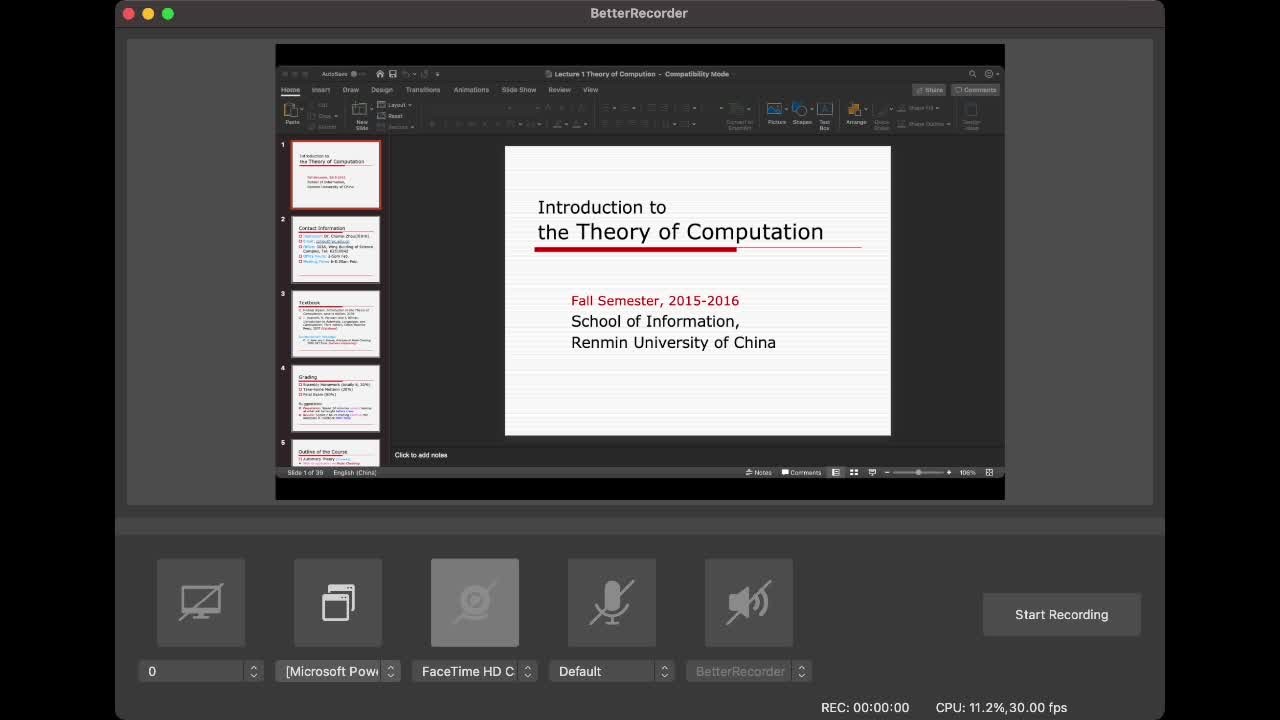This screenshot has height=720, width=1280.
Task: Click the Shapes icon in the ribbon
Action: pos(801,110)
